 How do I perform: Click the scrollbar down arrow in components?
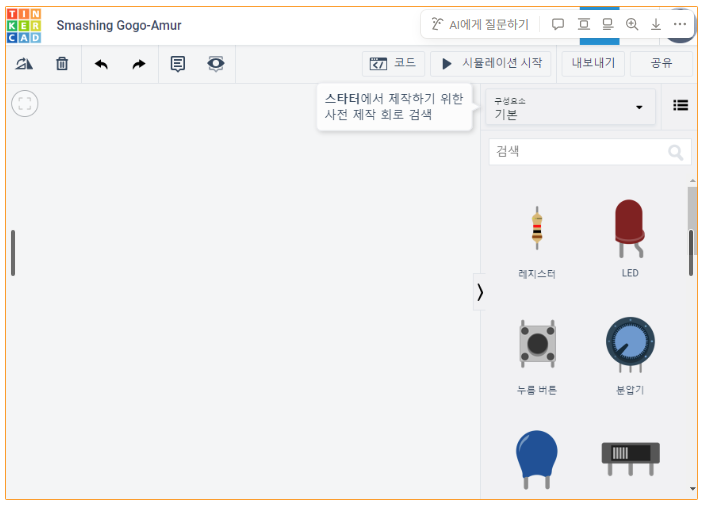click(692, 488)
